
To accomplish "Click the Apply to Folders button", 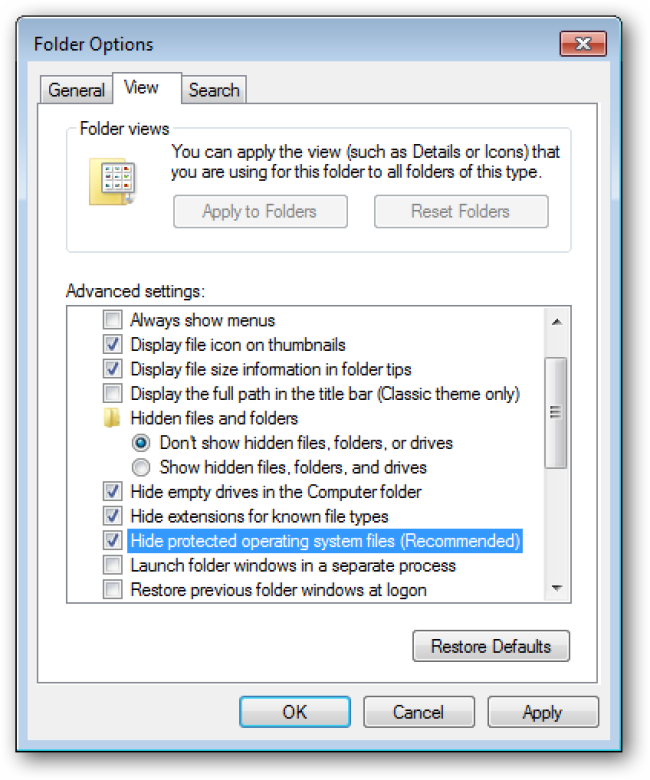I will click(x=260, y=211).
